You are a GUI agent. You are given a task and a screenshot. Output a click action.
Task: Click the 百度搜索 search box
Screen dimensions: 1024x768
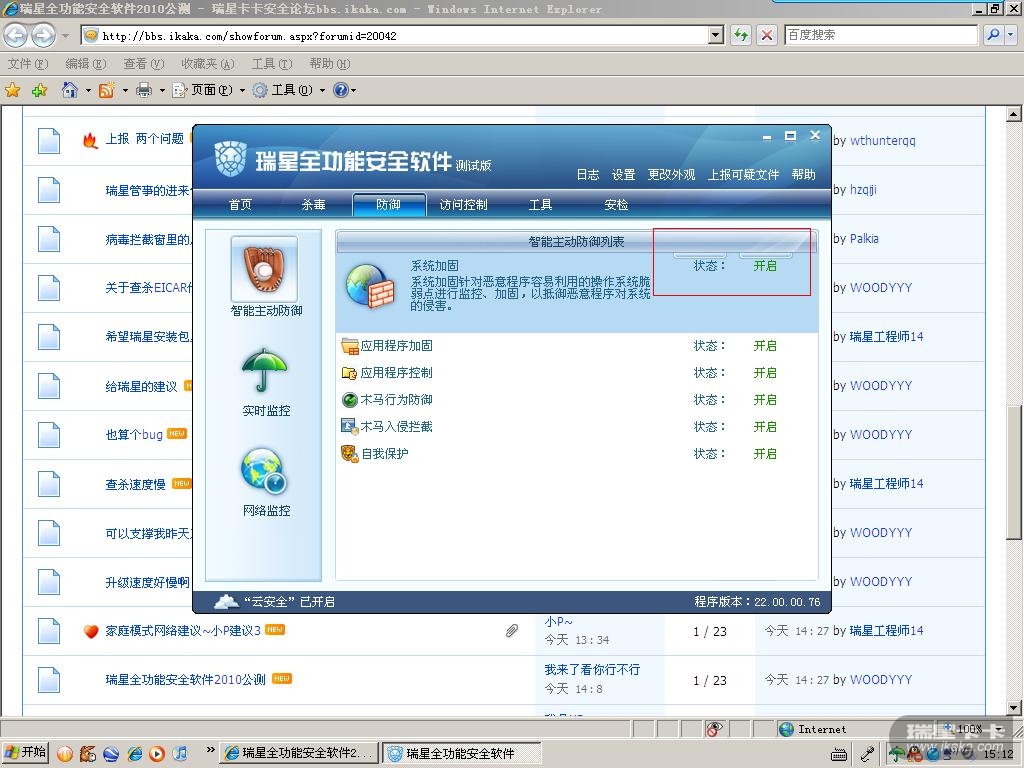[880, 35]
